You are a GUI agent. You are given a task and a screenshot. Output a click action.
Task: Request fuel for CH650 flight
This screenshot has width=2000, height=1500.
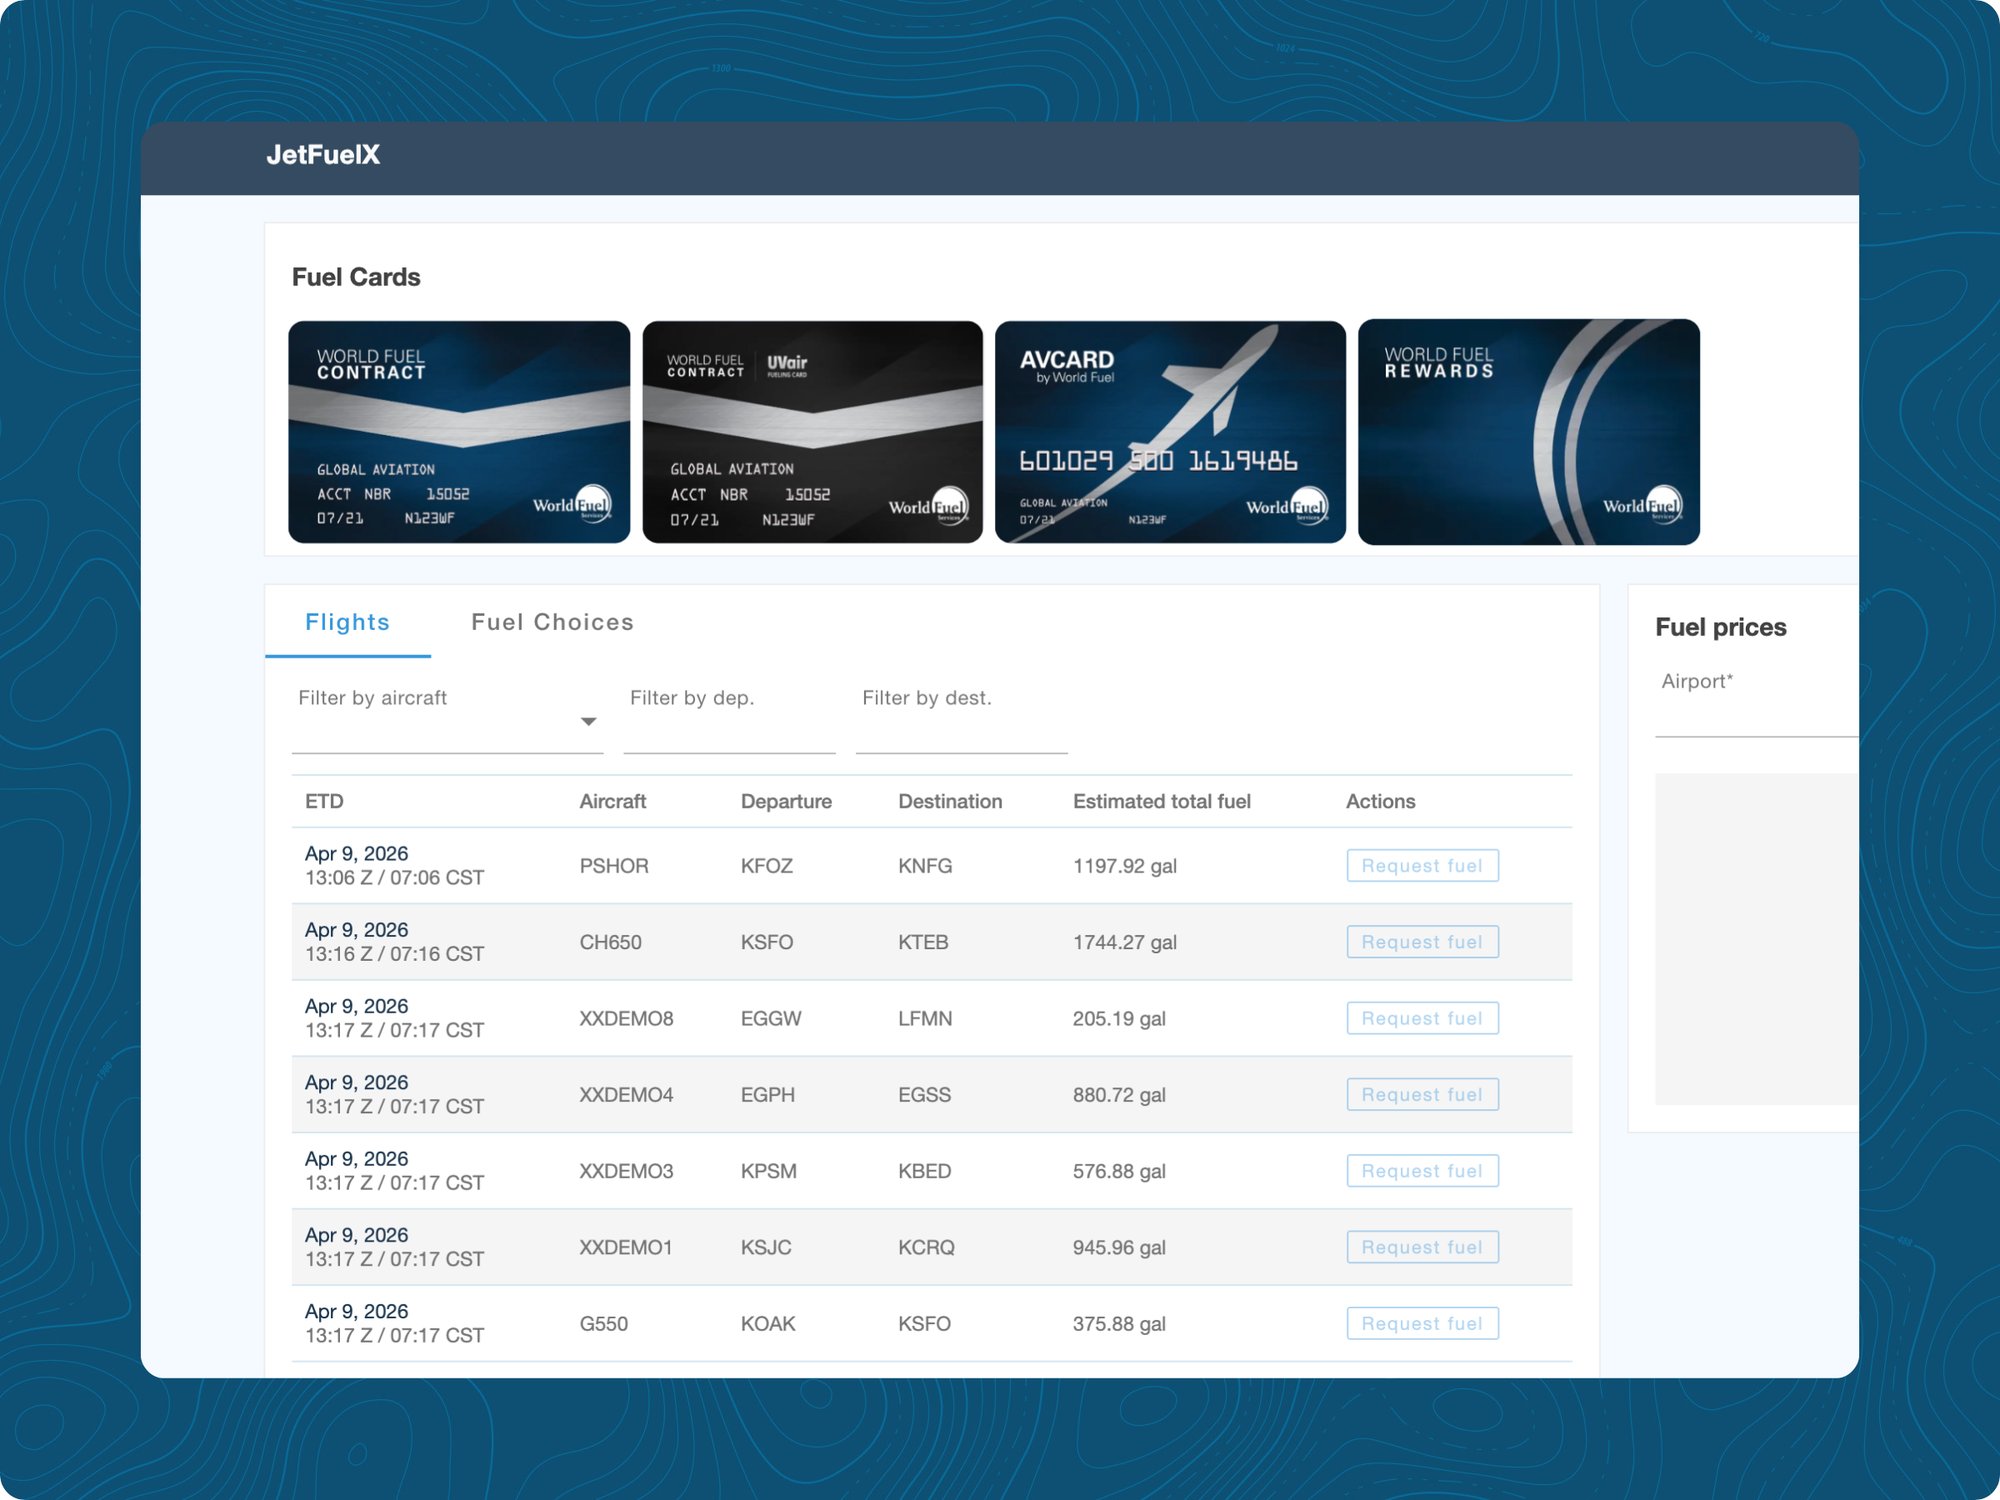tap(1422, 942)
